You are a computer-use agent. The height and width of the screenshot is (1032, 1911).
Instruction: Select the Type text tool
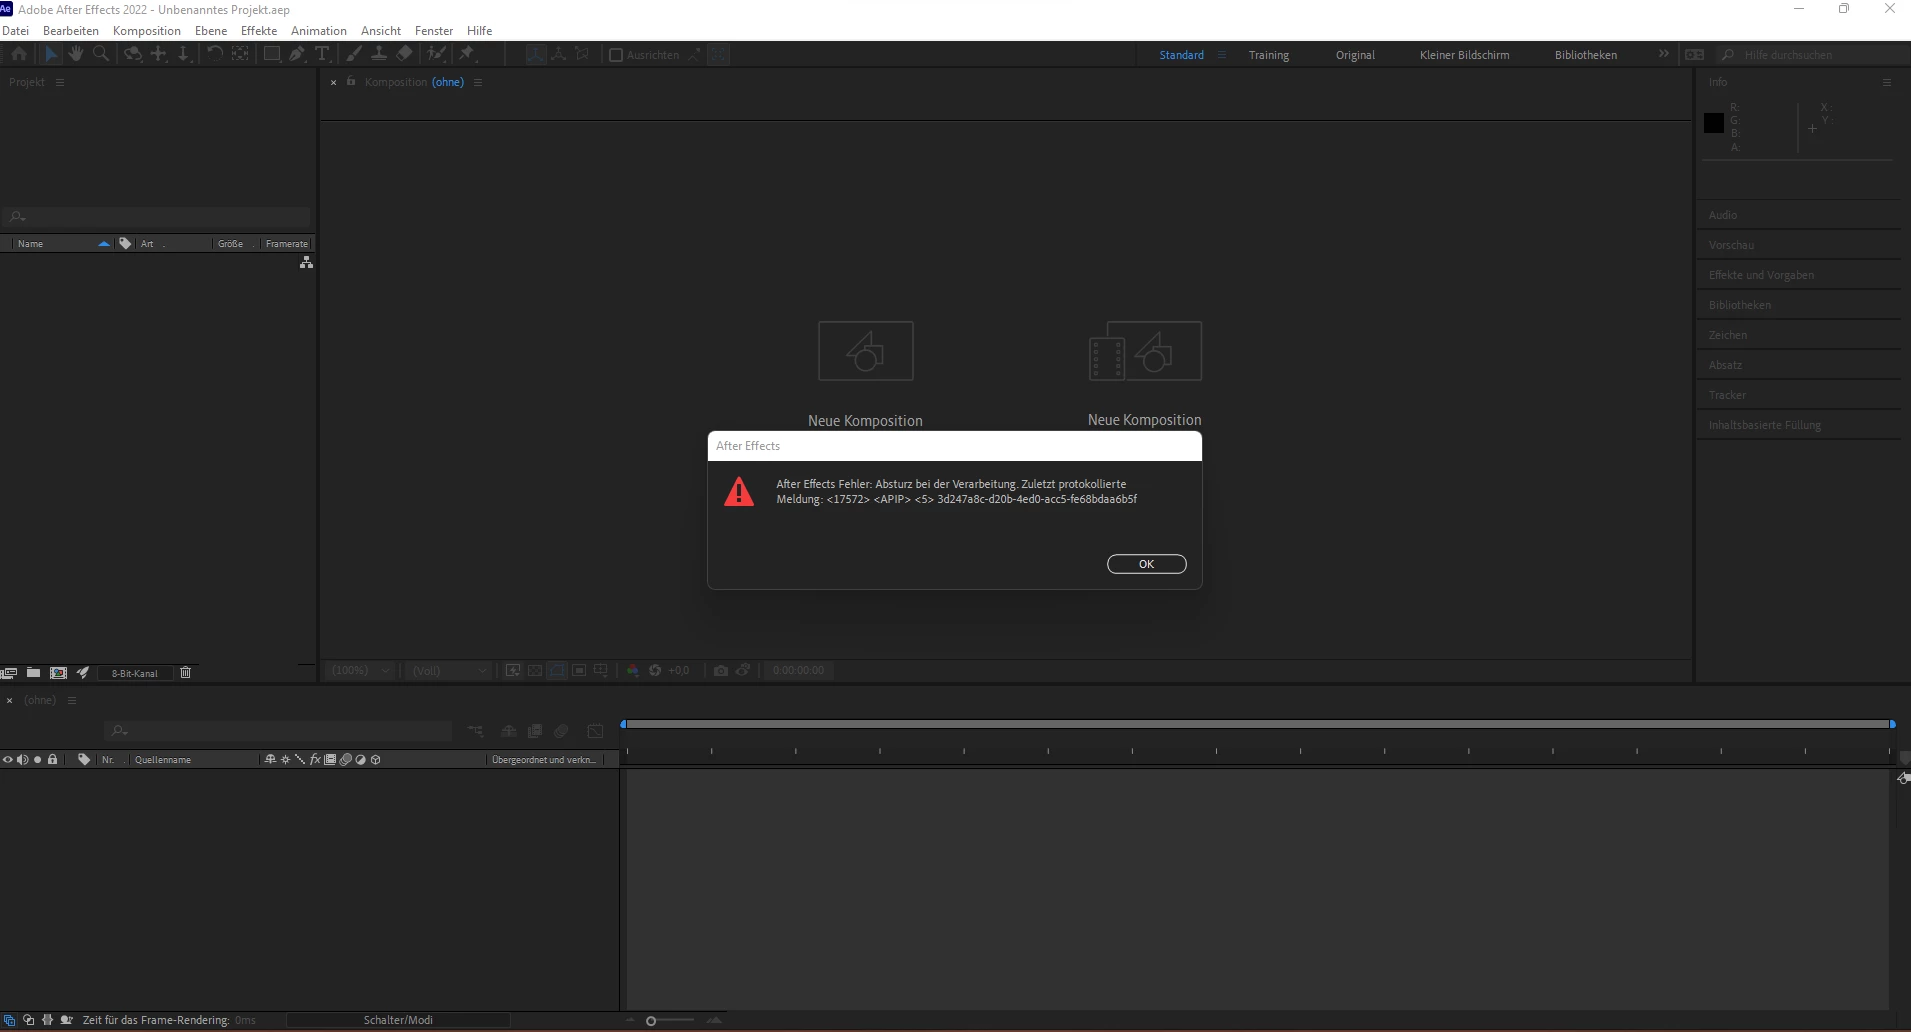(x=322, y=54)
